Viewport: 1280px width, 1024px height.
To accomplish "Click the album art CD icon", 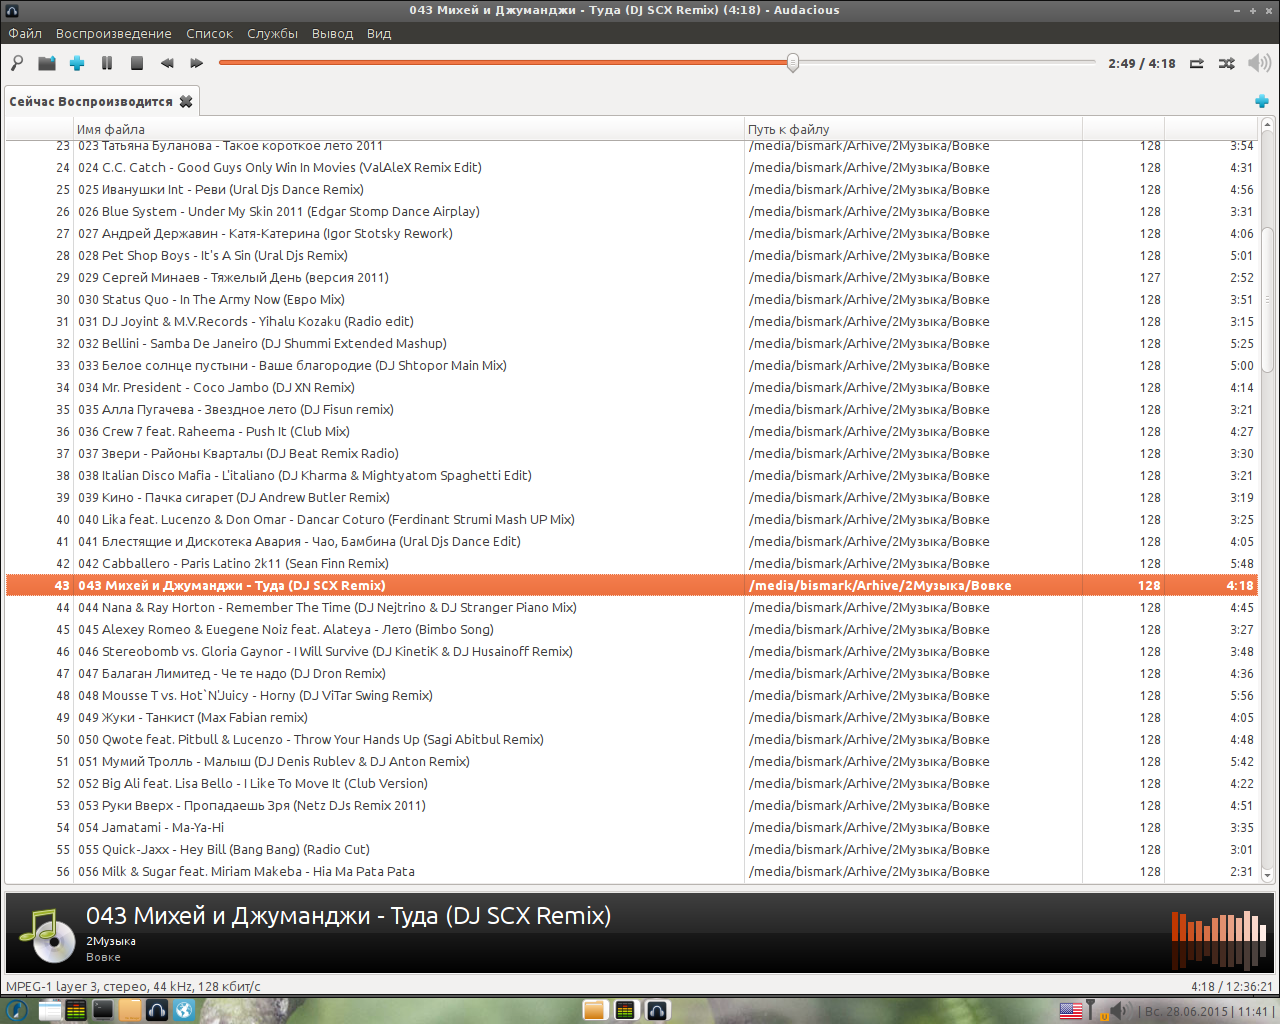I will [47, 934].
